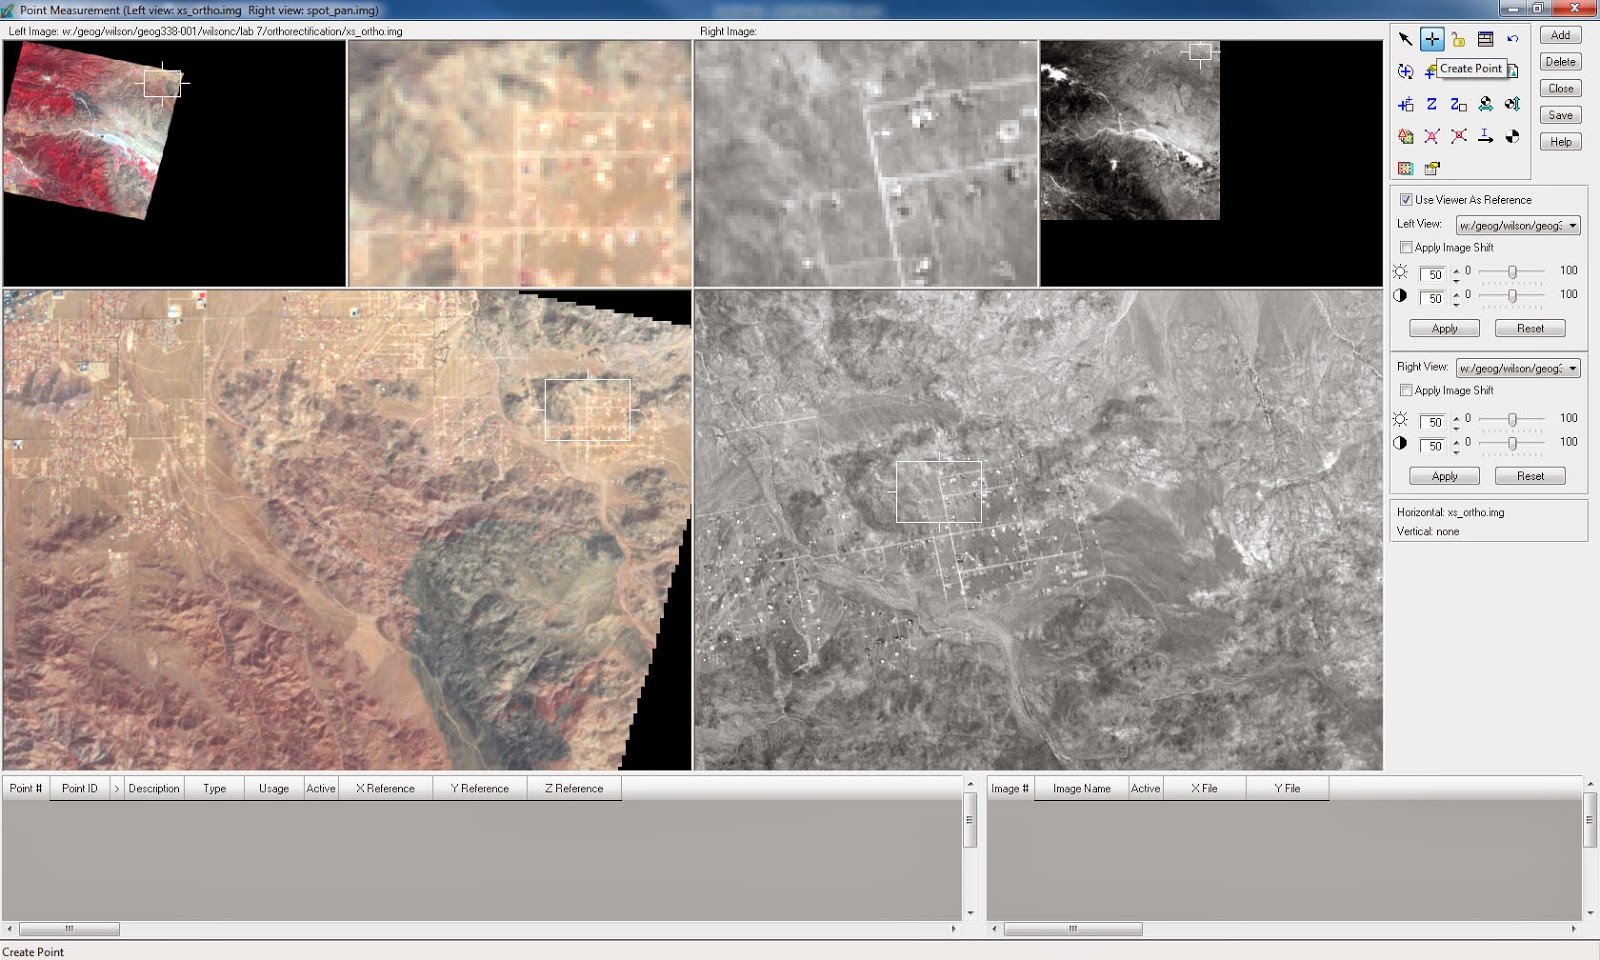Image resolution: width=1600 pixels, height=960 pixels.
Task: Click the point table vertical scrollbar
Action: point(970,848)
